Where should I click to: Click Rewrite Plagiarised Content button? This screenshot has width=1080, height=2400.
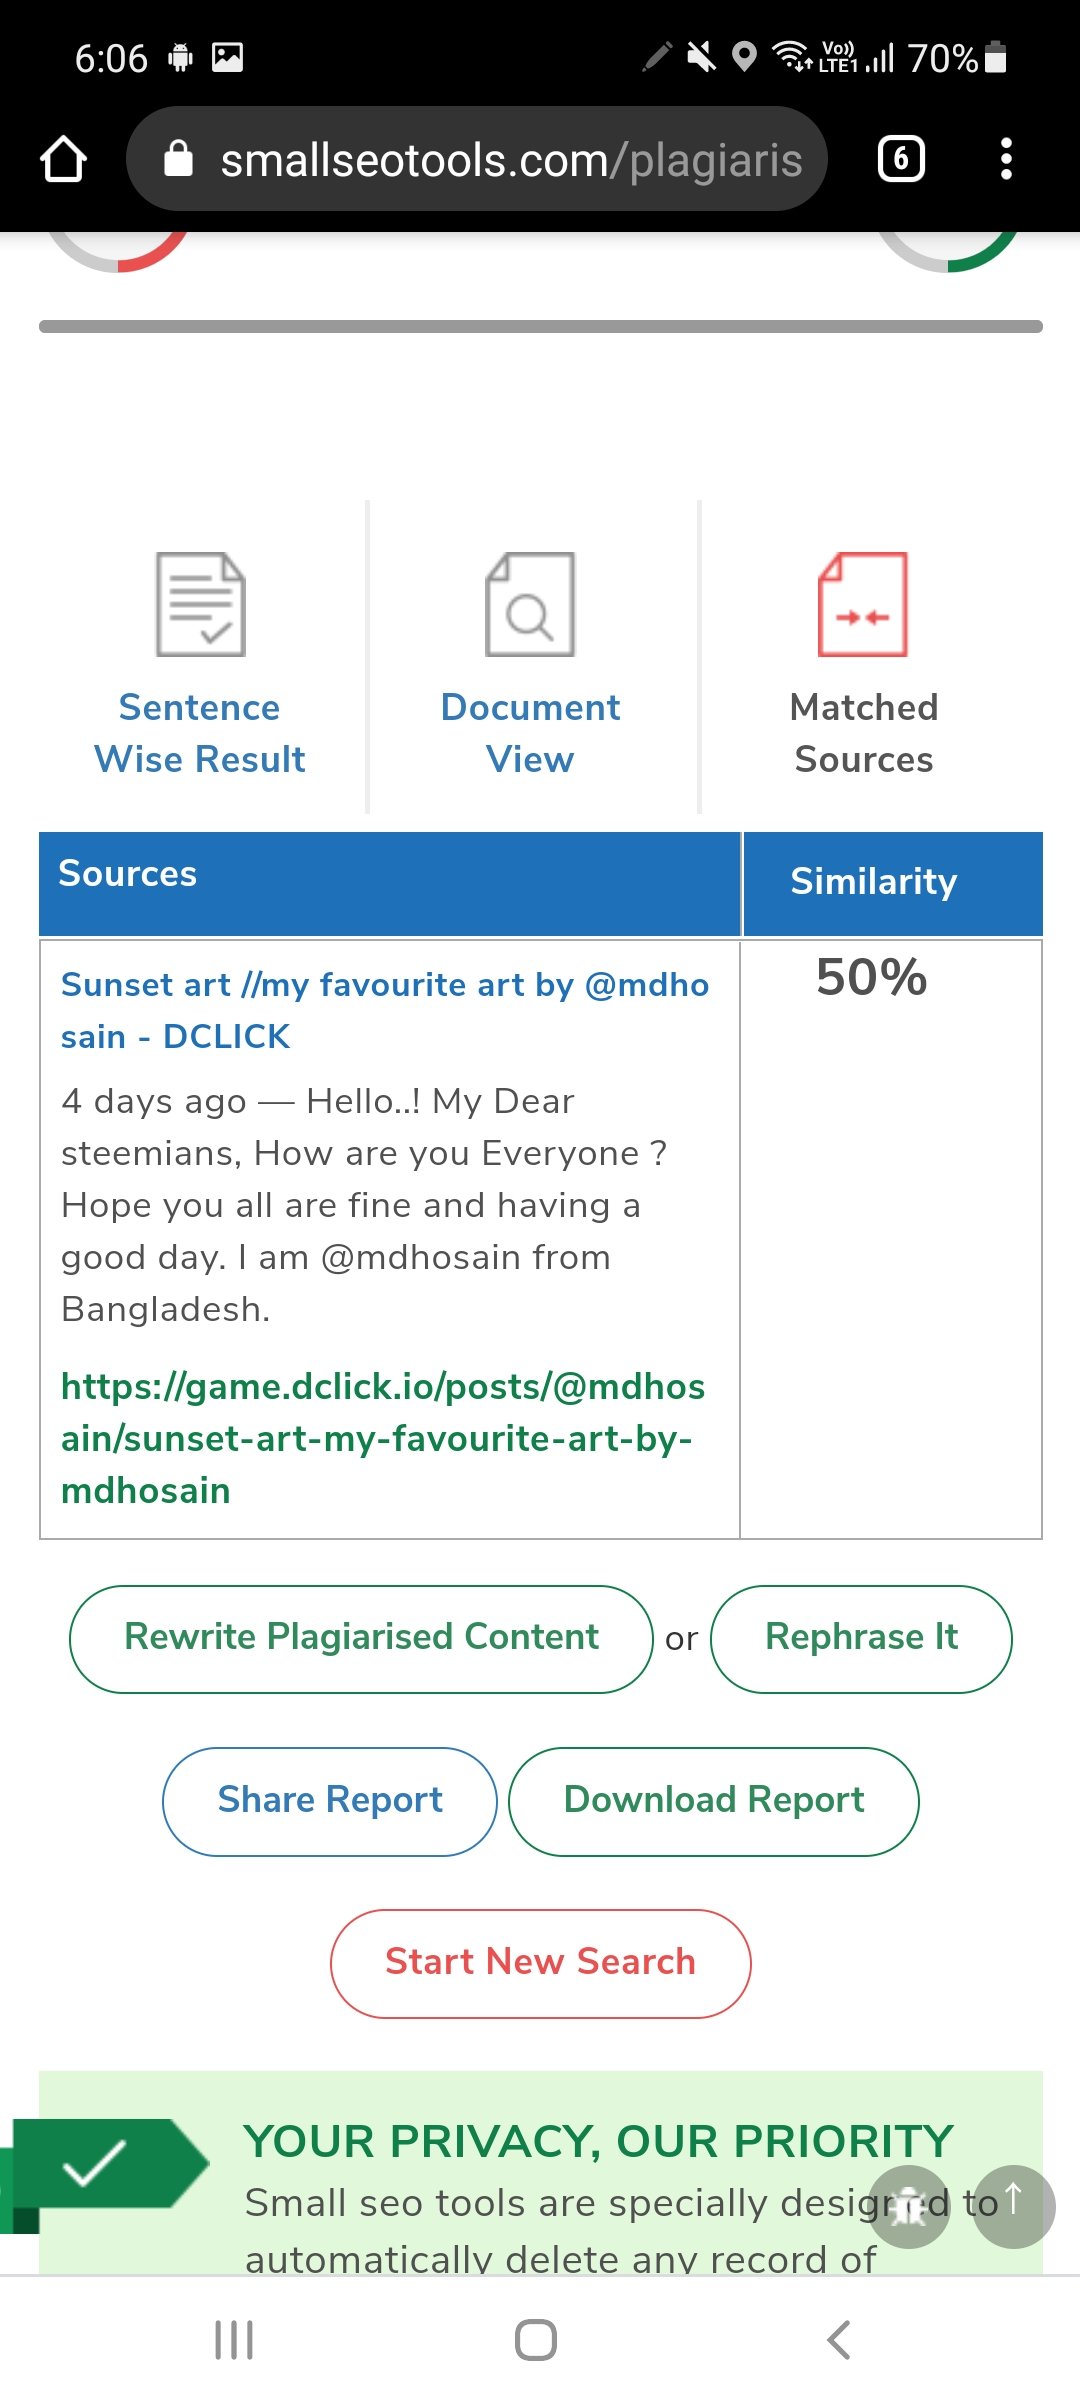pos(361,1639)
